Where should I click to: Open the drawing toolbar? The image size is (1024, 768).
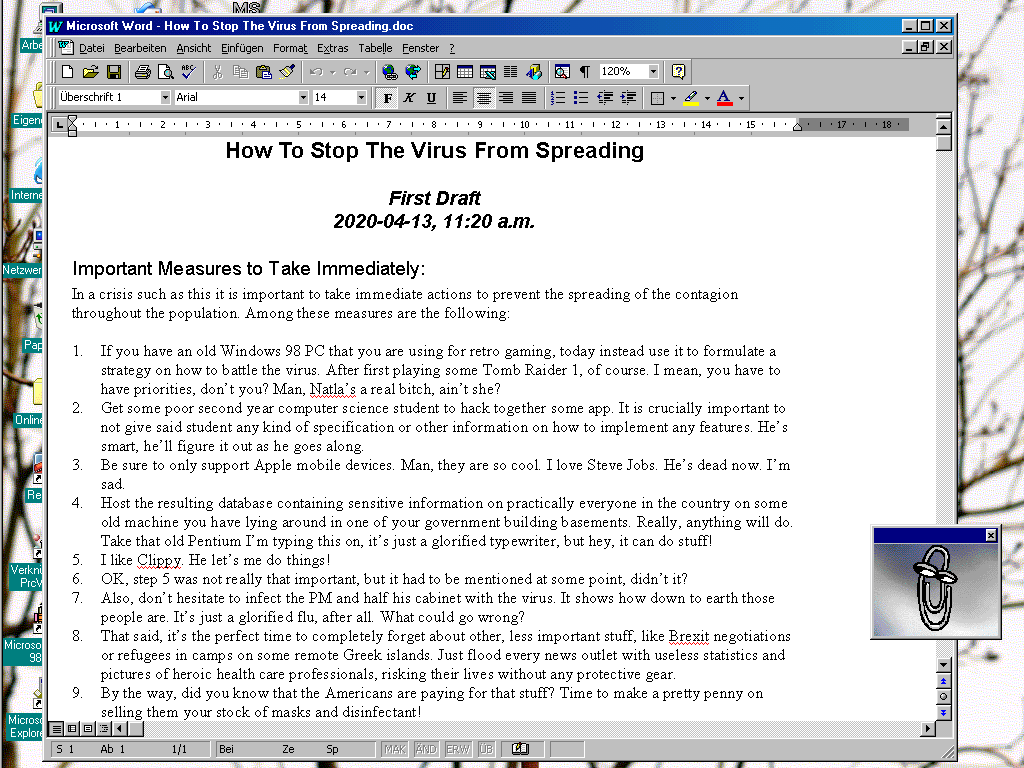pos(534,72)
